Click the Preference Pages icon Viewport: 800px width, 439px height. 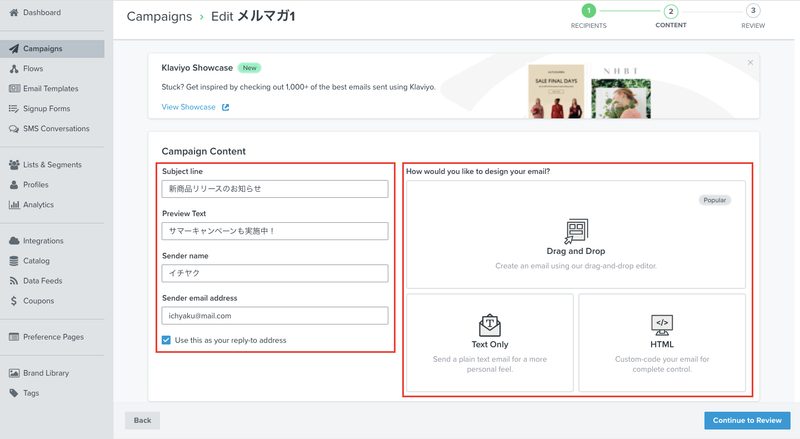click(x=14, y=337)
